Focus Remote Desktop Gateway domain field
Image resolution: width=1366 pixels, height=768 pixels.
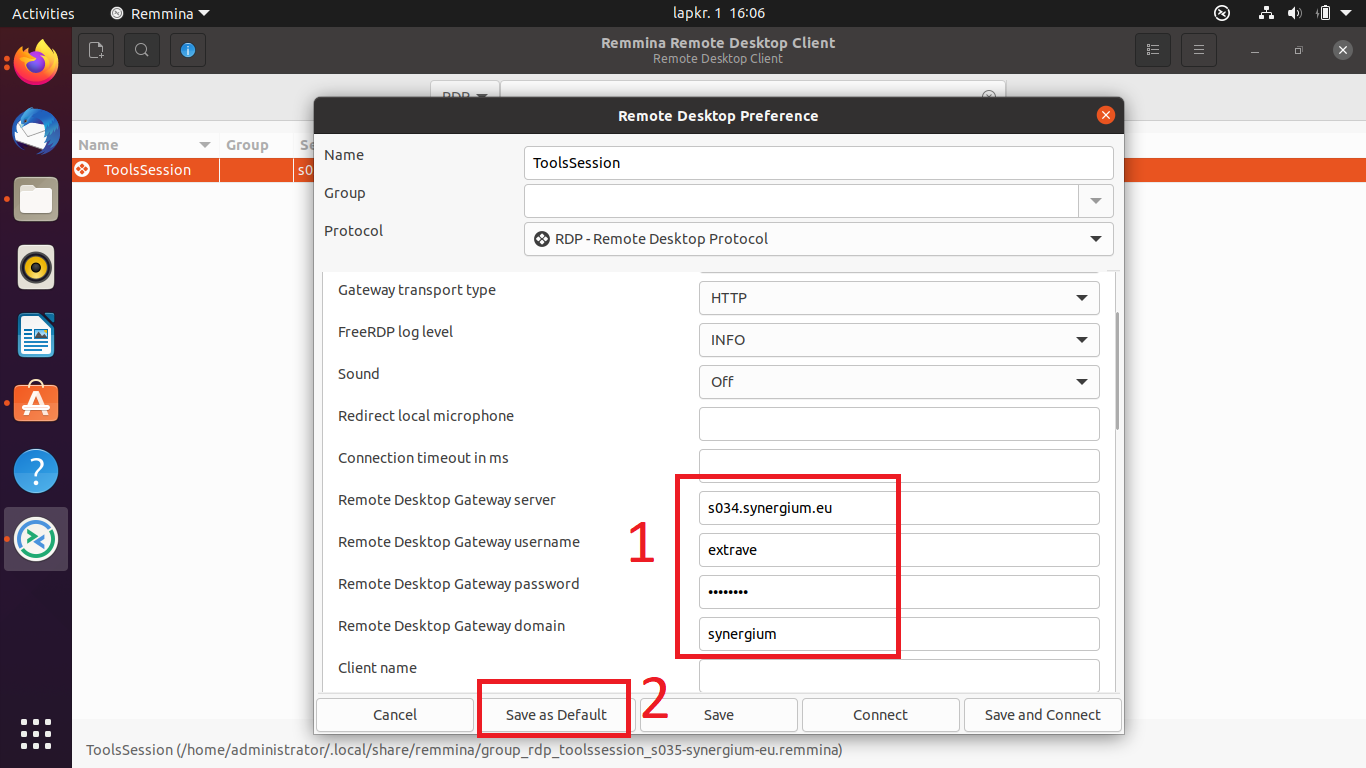coord(899,634)
